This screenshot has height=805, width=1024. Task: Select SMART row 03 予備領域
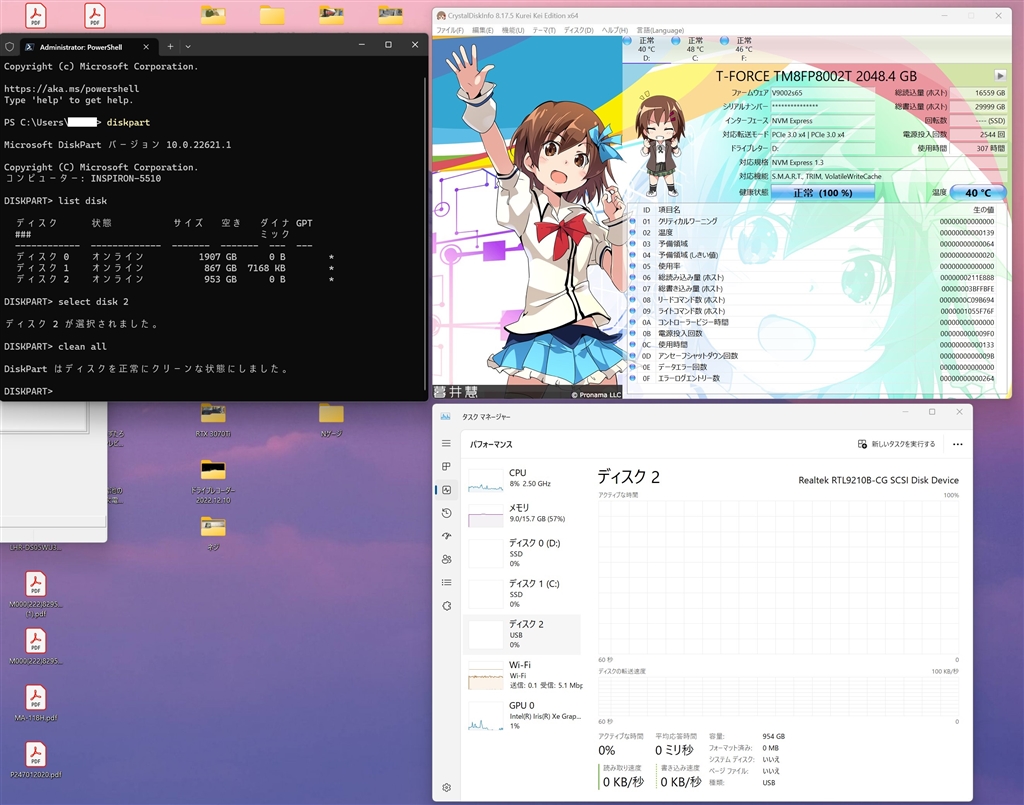point(814,244)
